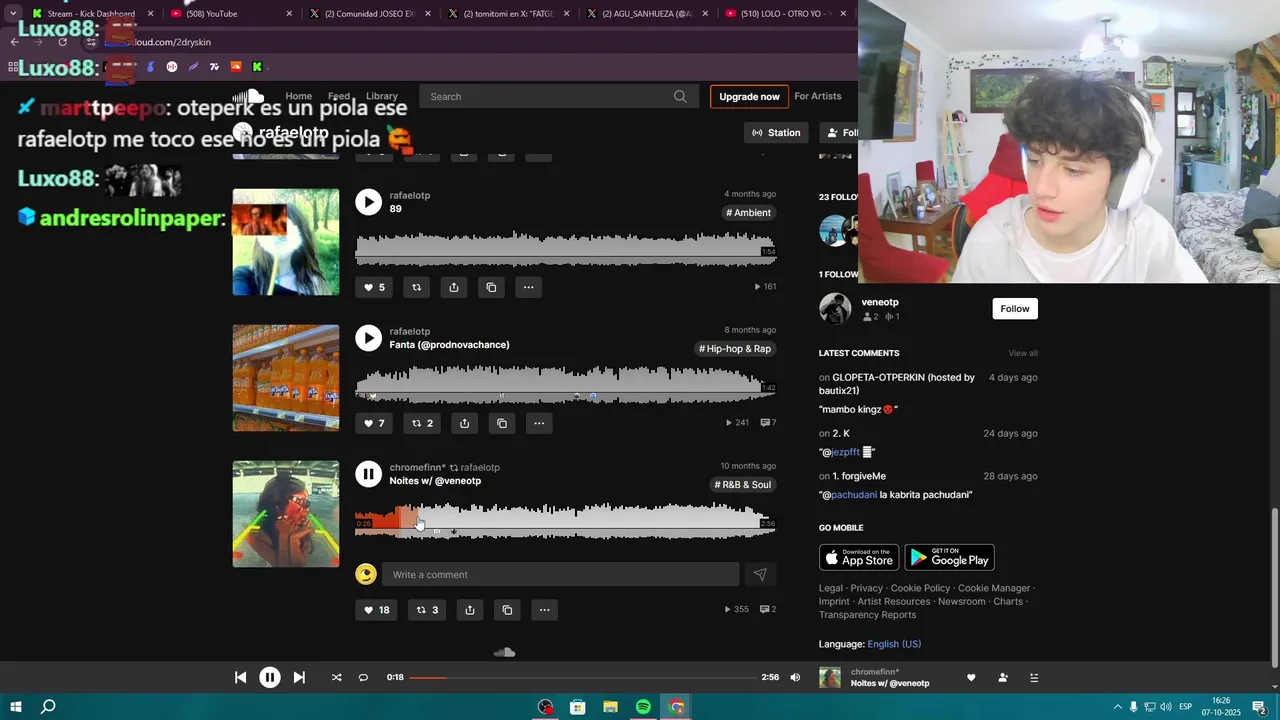Repost the Fanta track with 2 reposts
The height and width of the screenshot is (720, 1280).
pyautogui.click(x=423, y=423)
